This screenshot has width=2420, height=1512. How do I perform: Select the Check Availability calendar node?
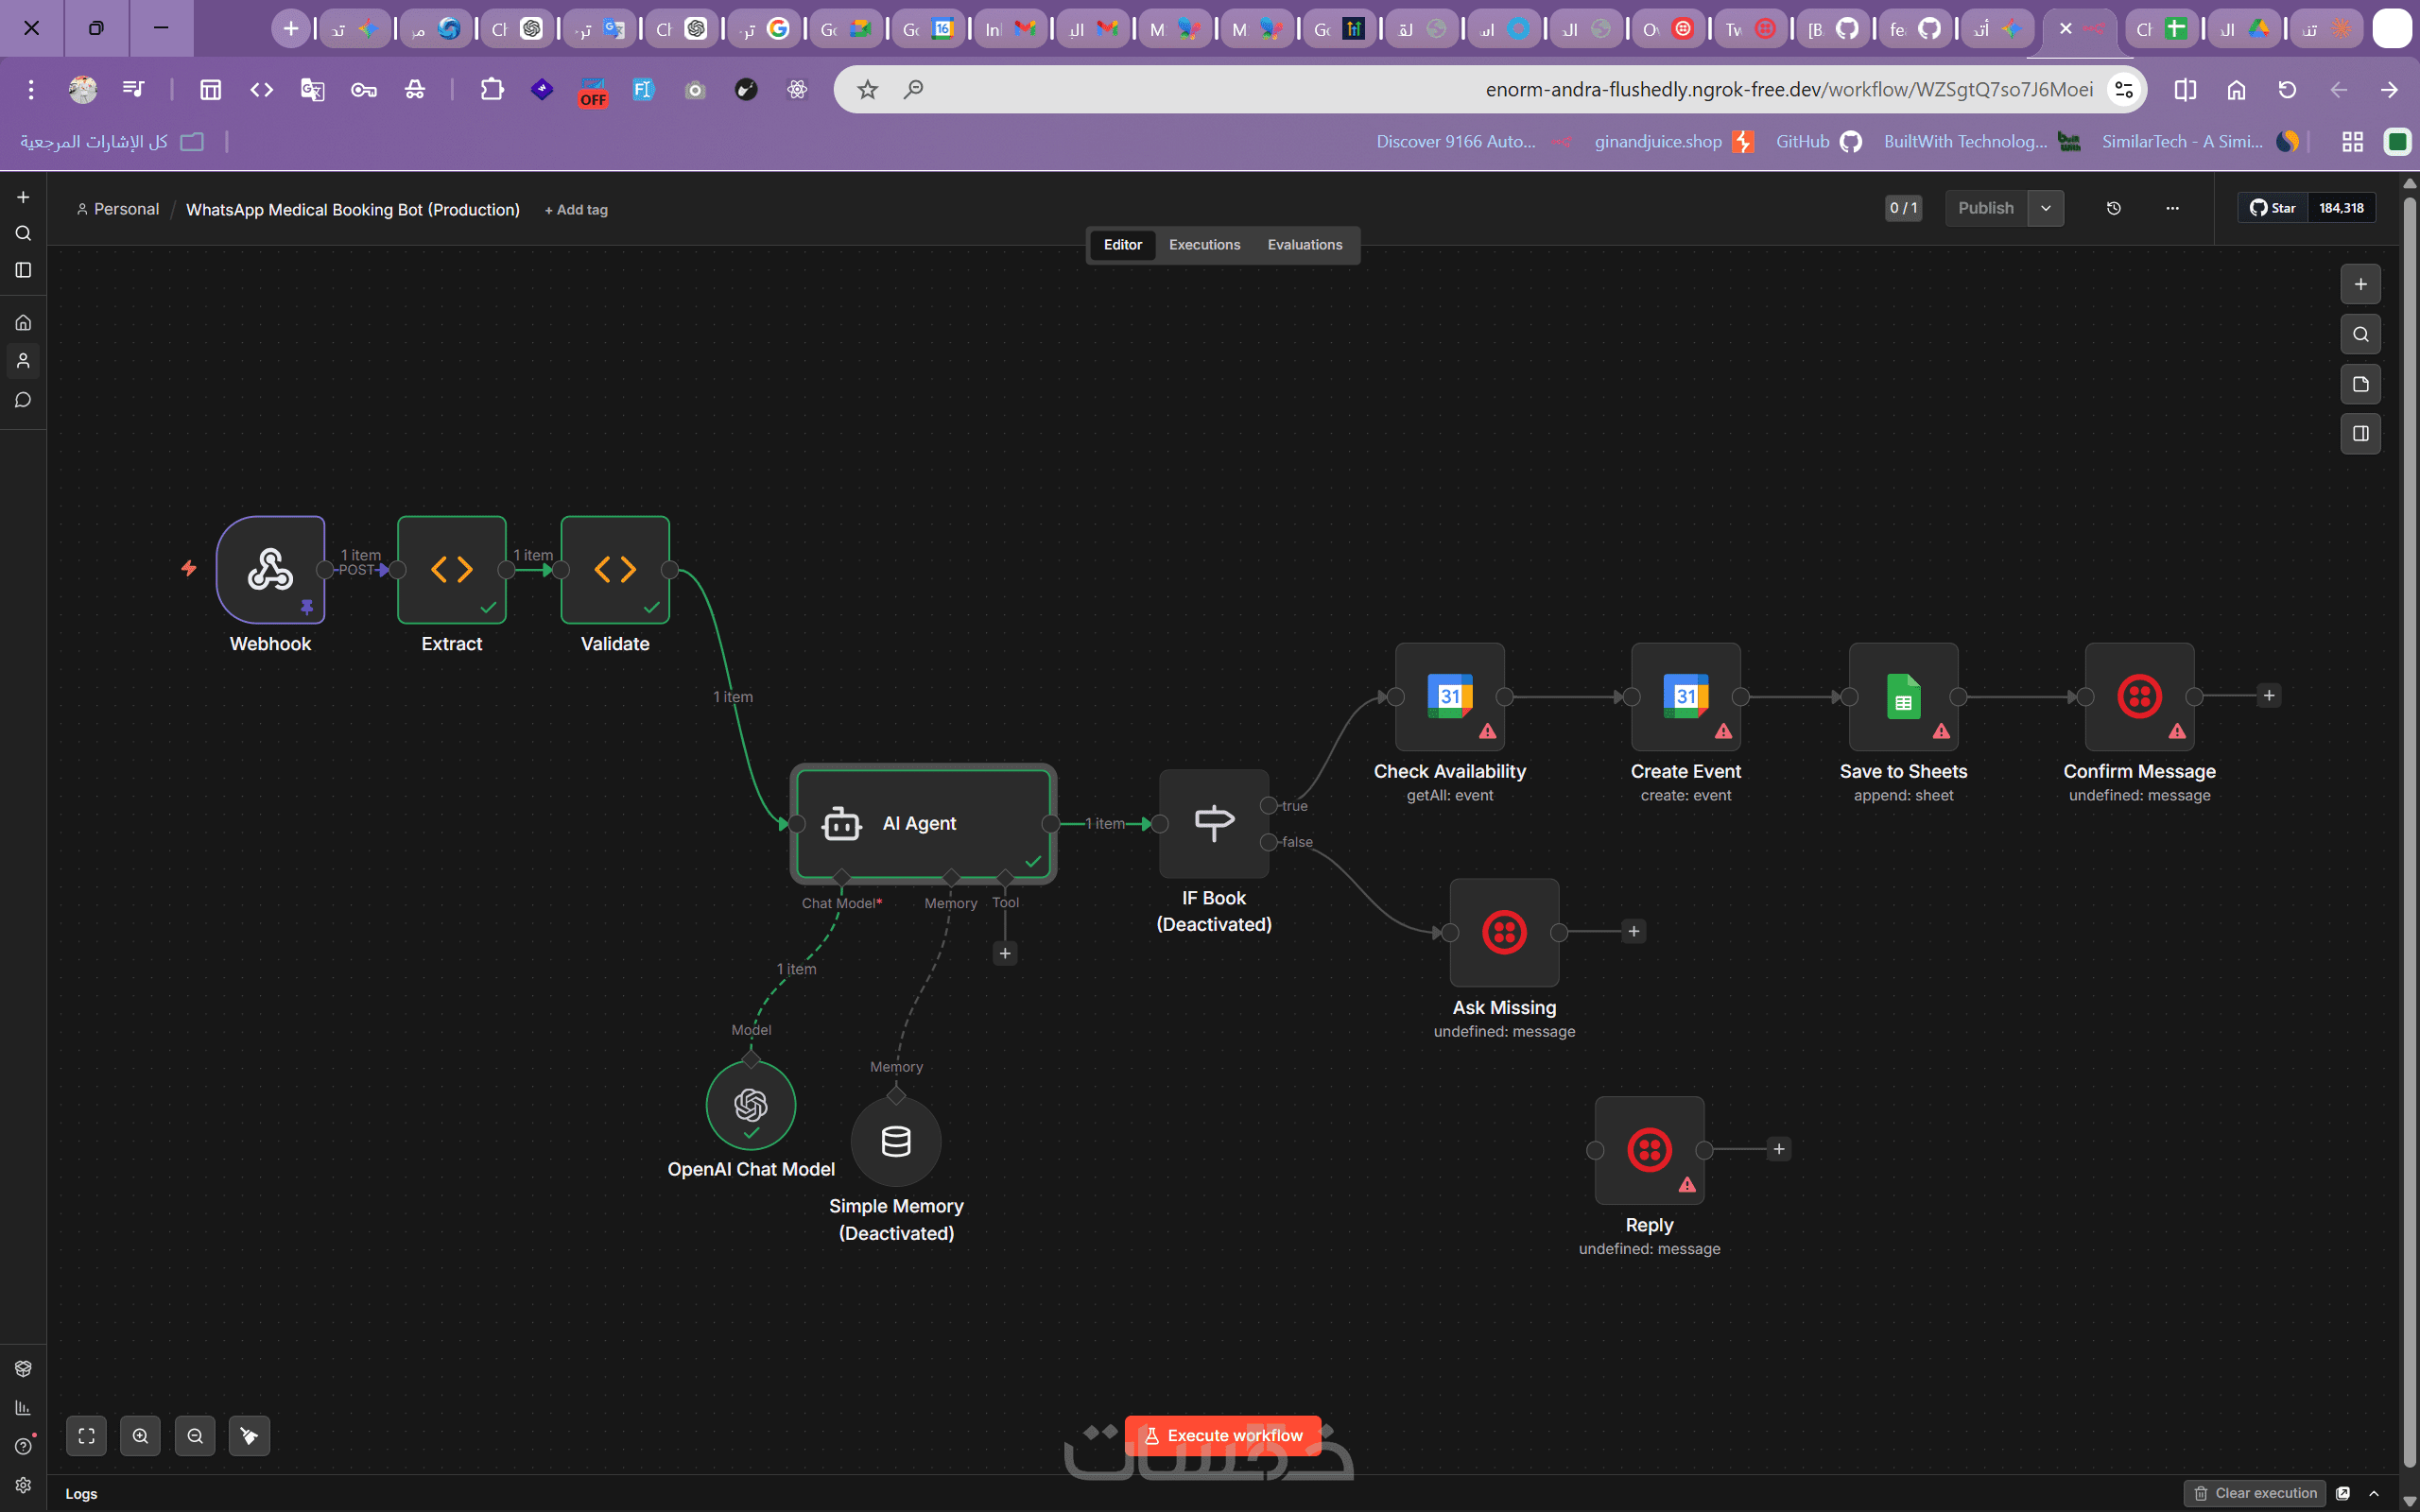pos(1449,696)
